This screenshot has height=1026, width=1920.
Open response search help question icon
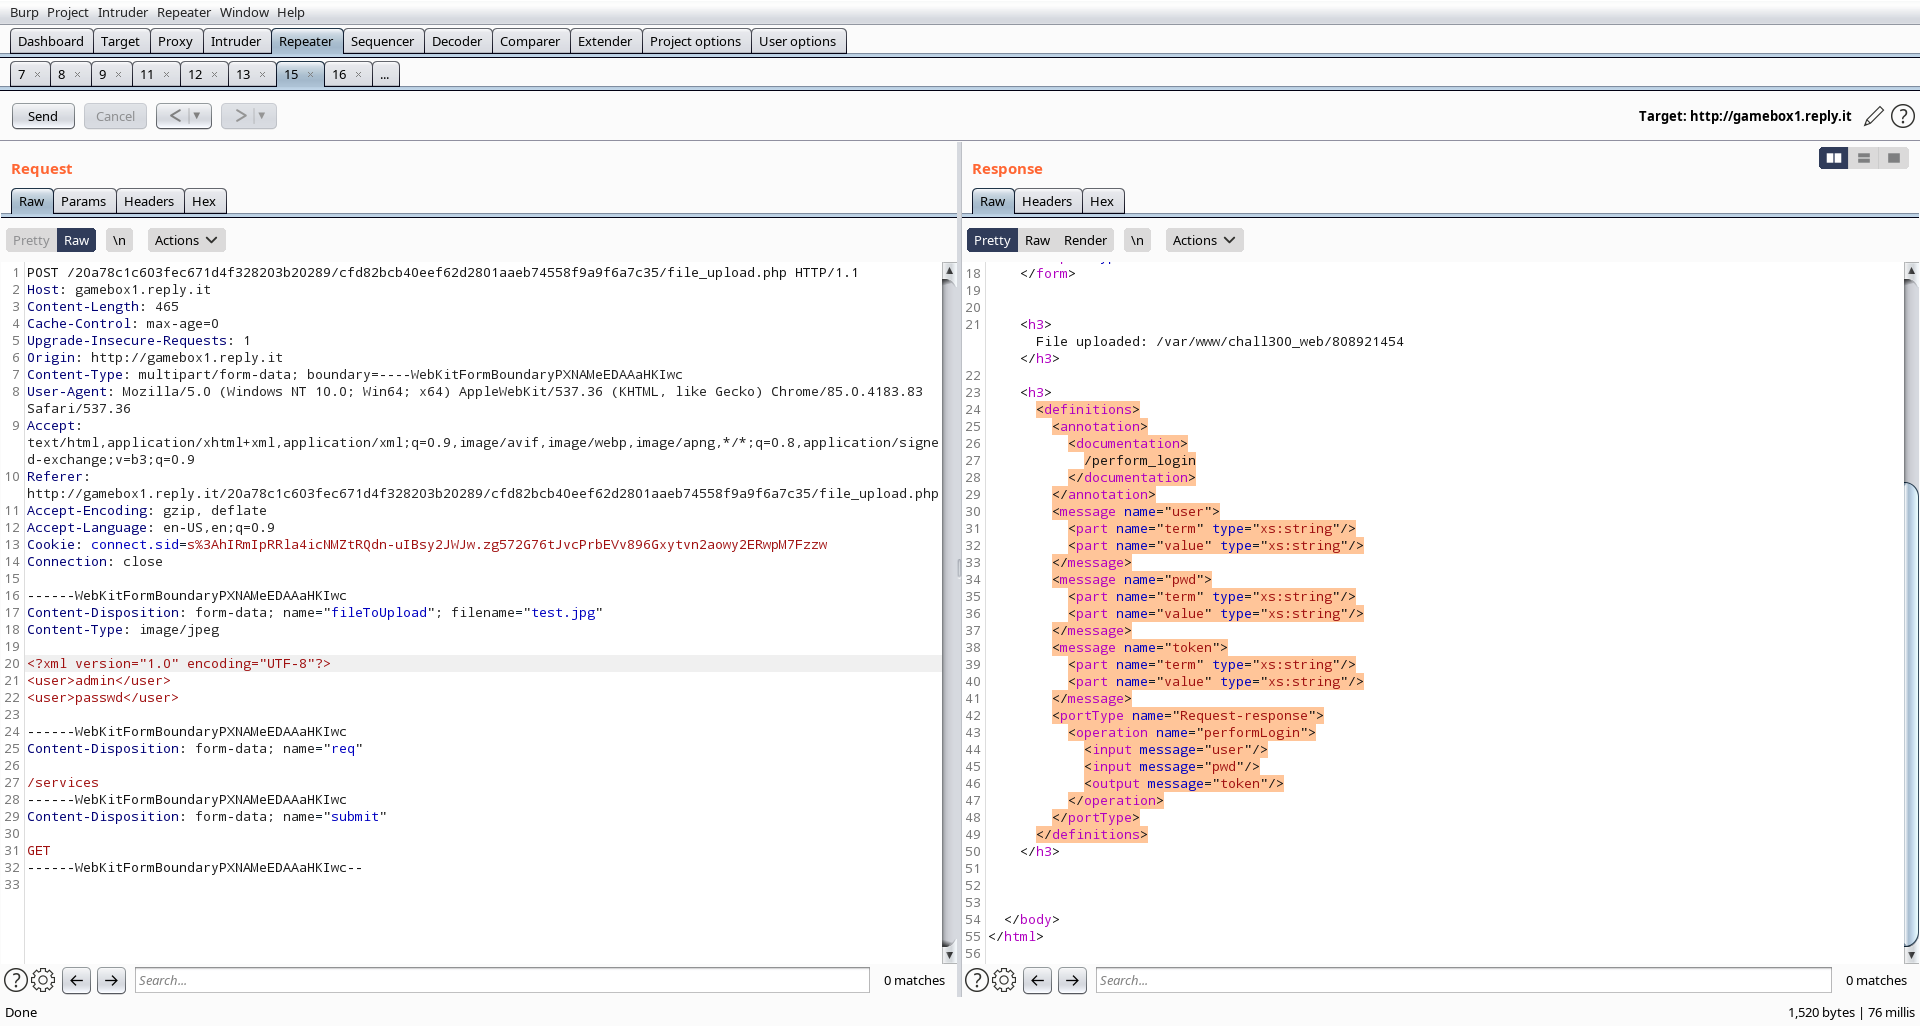(977, 980)
